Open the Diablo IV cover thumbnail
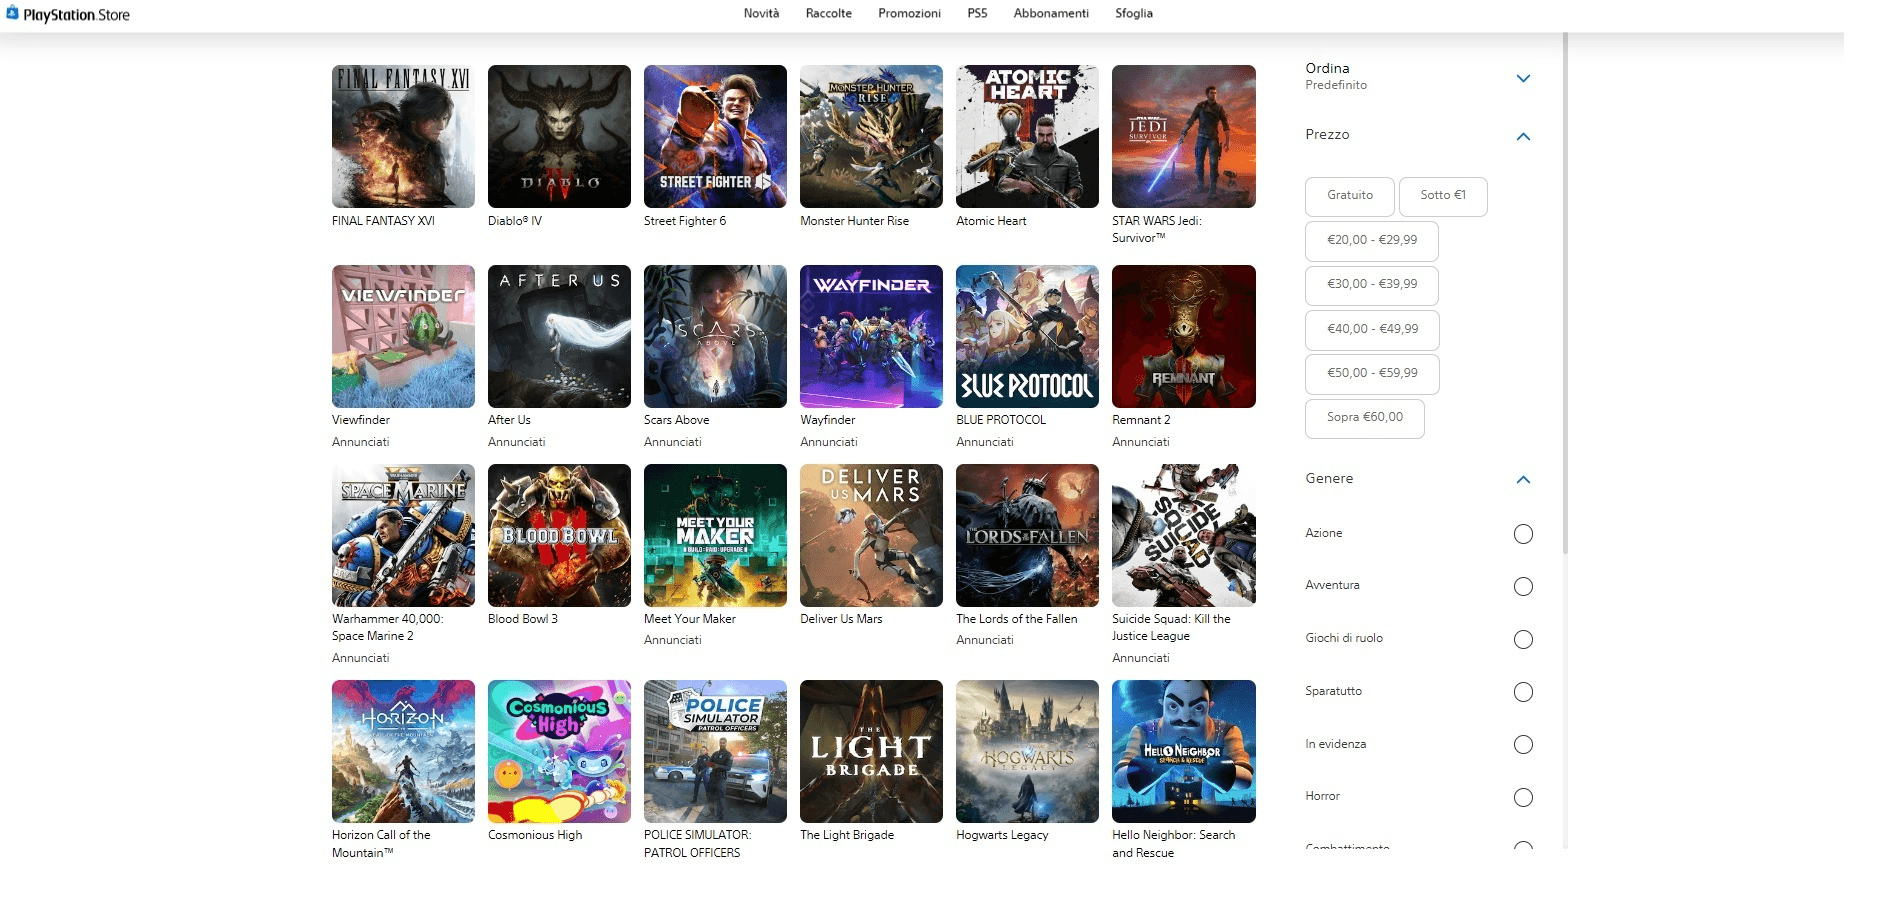1877x917 pixels. (559, 136)
